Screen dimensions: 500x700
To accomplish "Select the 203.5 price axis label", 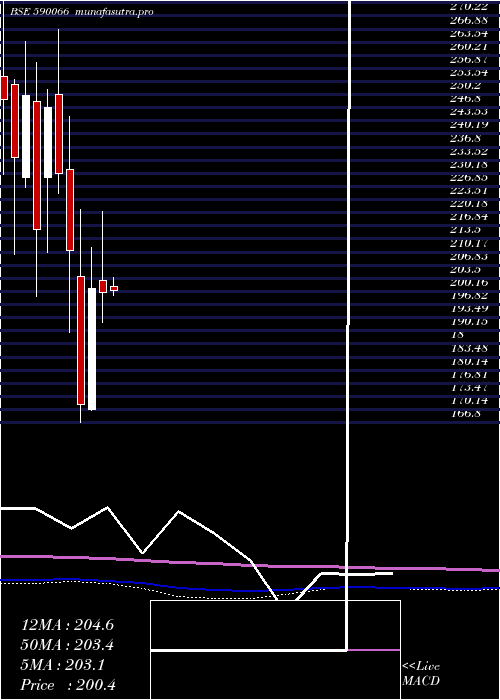I will point(466,269).
